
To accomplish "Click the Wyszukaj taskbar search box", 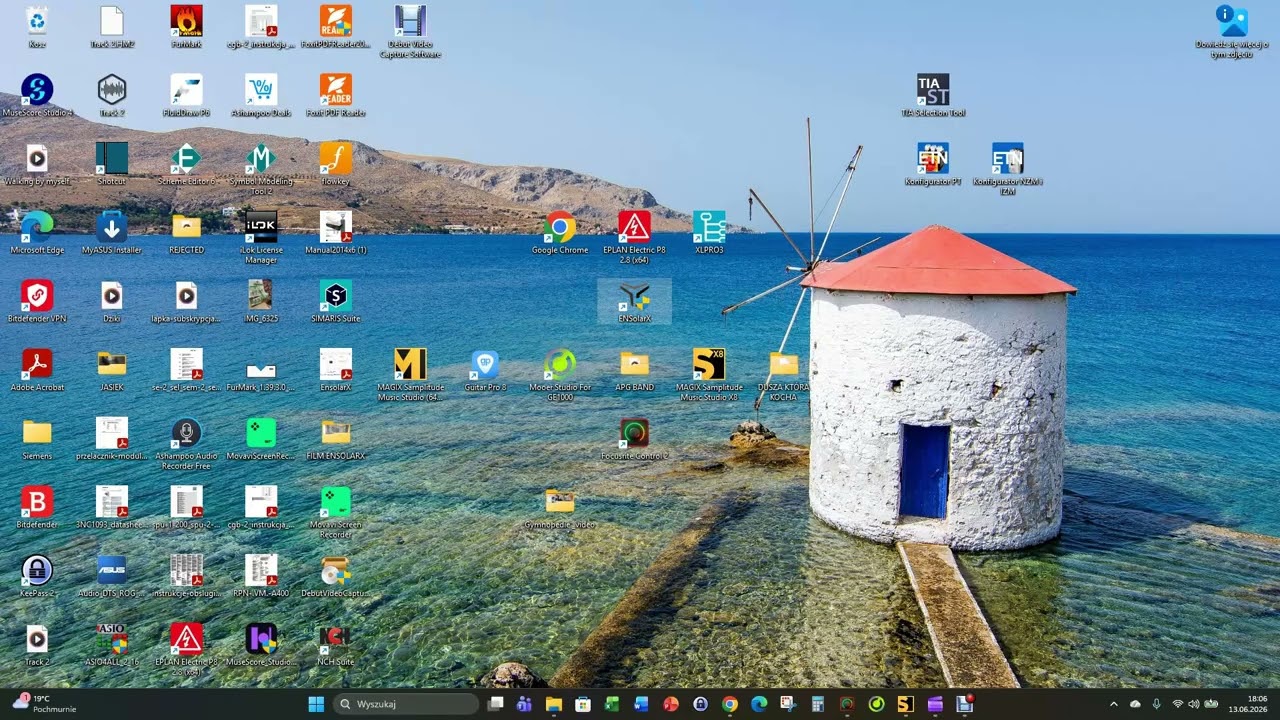I will point(407,704).
